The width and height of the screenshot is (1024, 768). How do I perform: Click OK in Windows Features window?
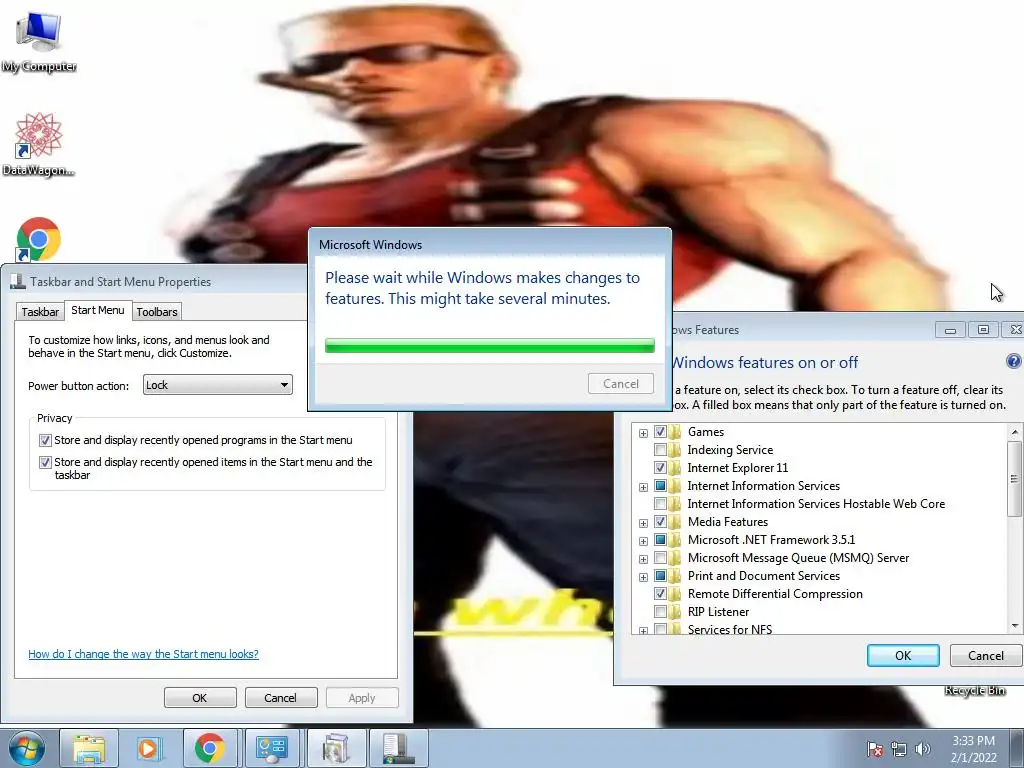[903, 656]
